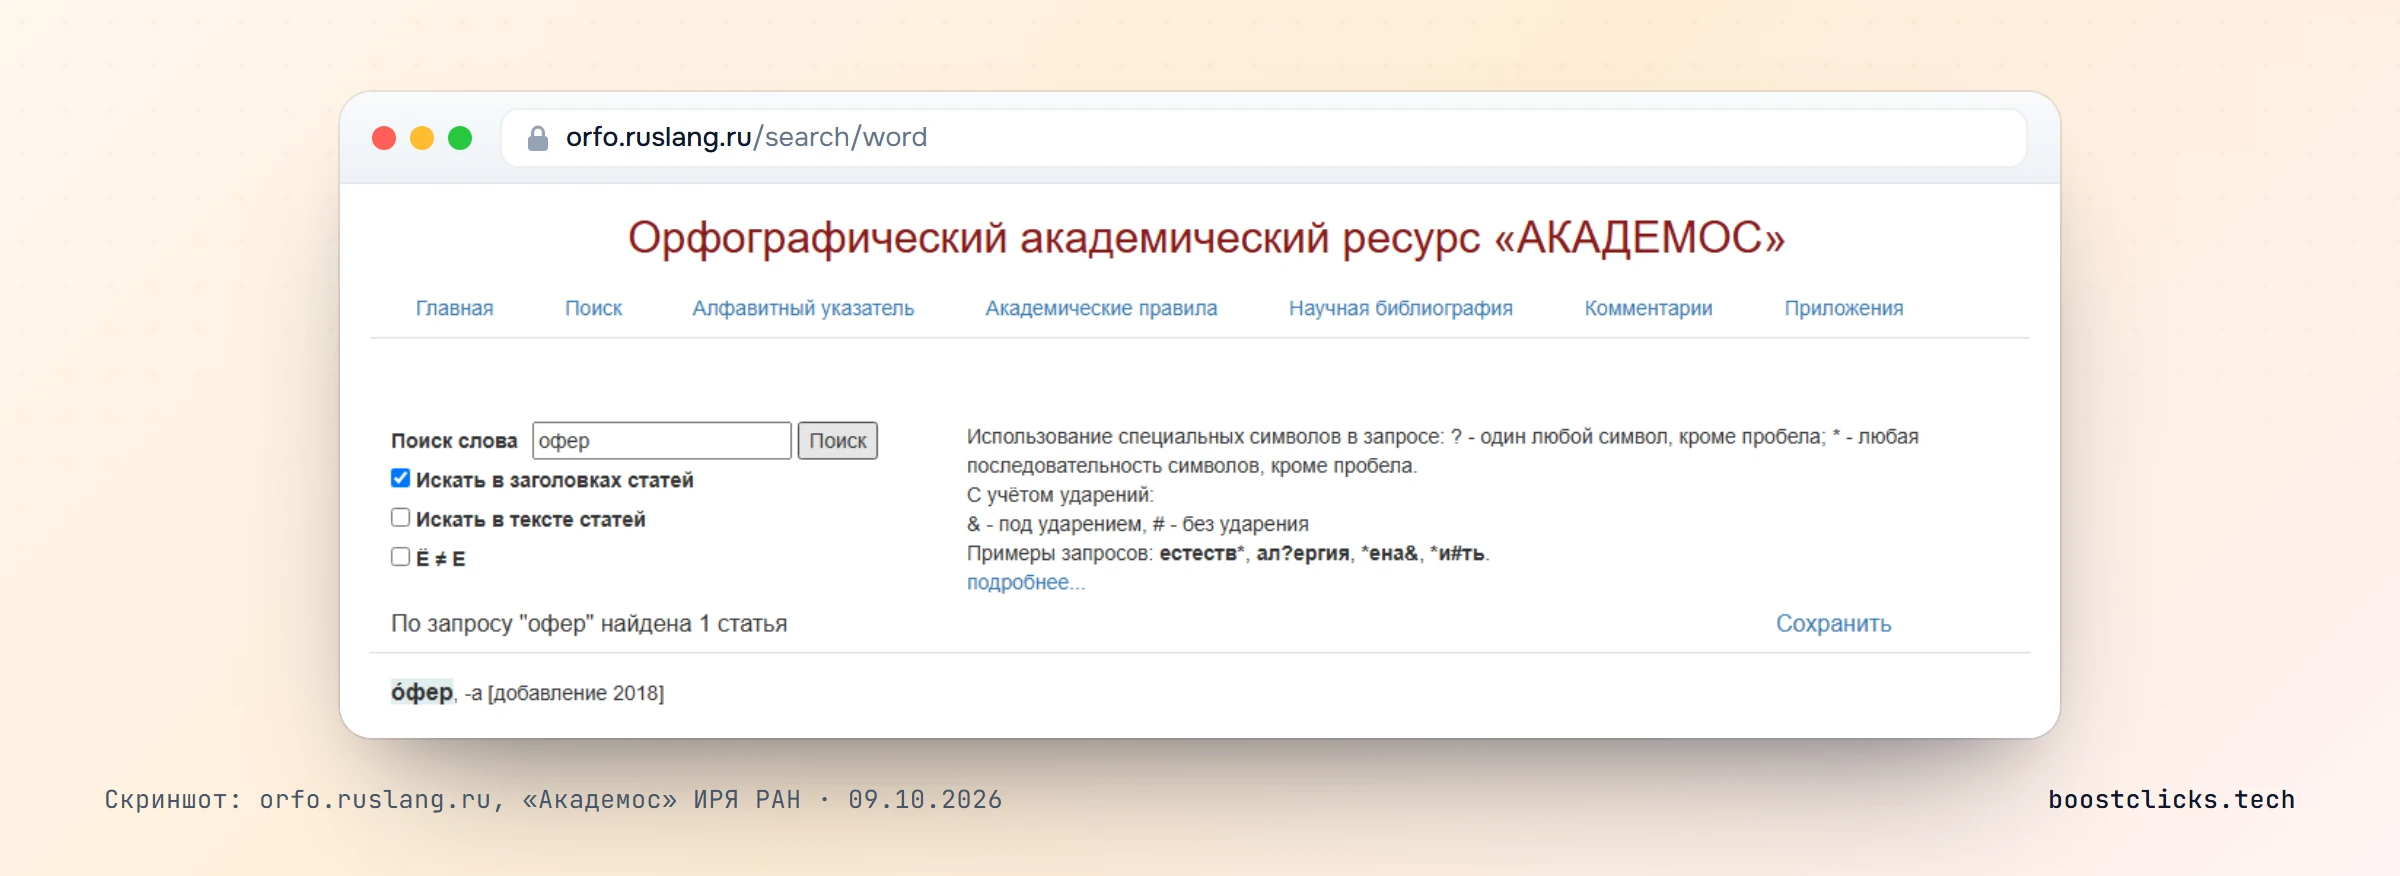Enable Искать в тексте статей checkbox
Viewport: 2400px width, 876px height.
pos(400,517)
